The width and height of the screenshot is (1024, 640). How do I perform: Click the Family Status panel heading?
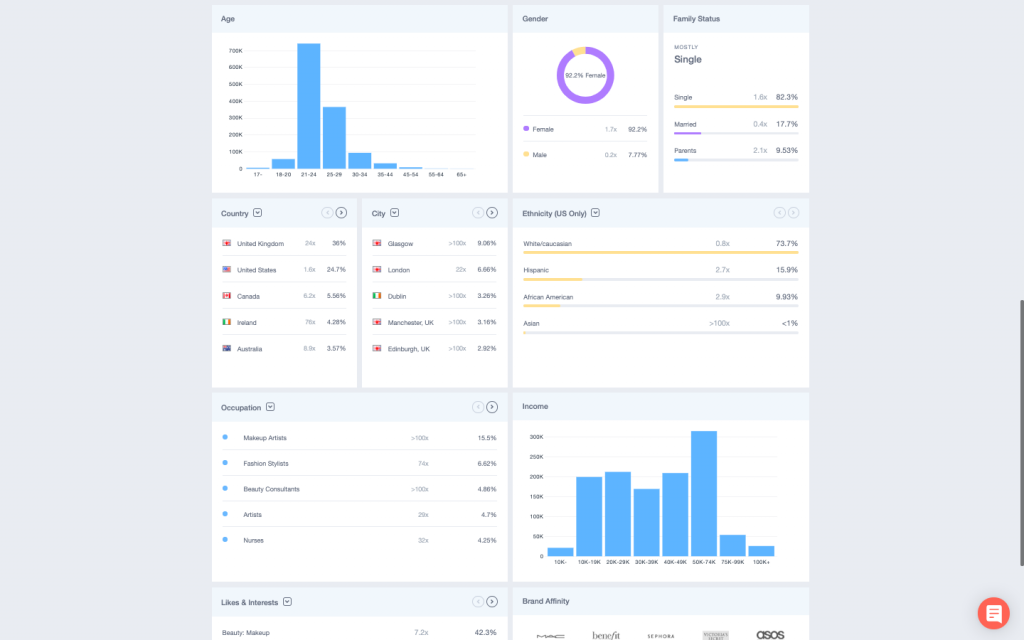coord(696,18)
